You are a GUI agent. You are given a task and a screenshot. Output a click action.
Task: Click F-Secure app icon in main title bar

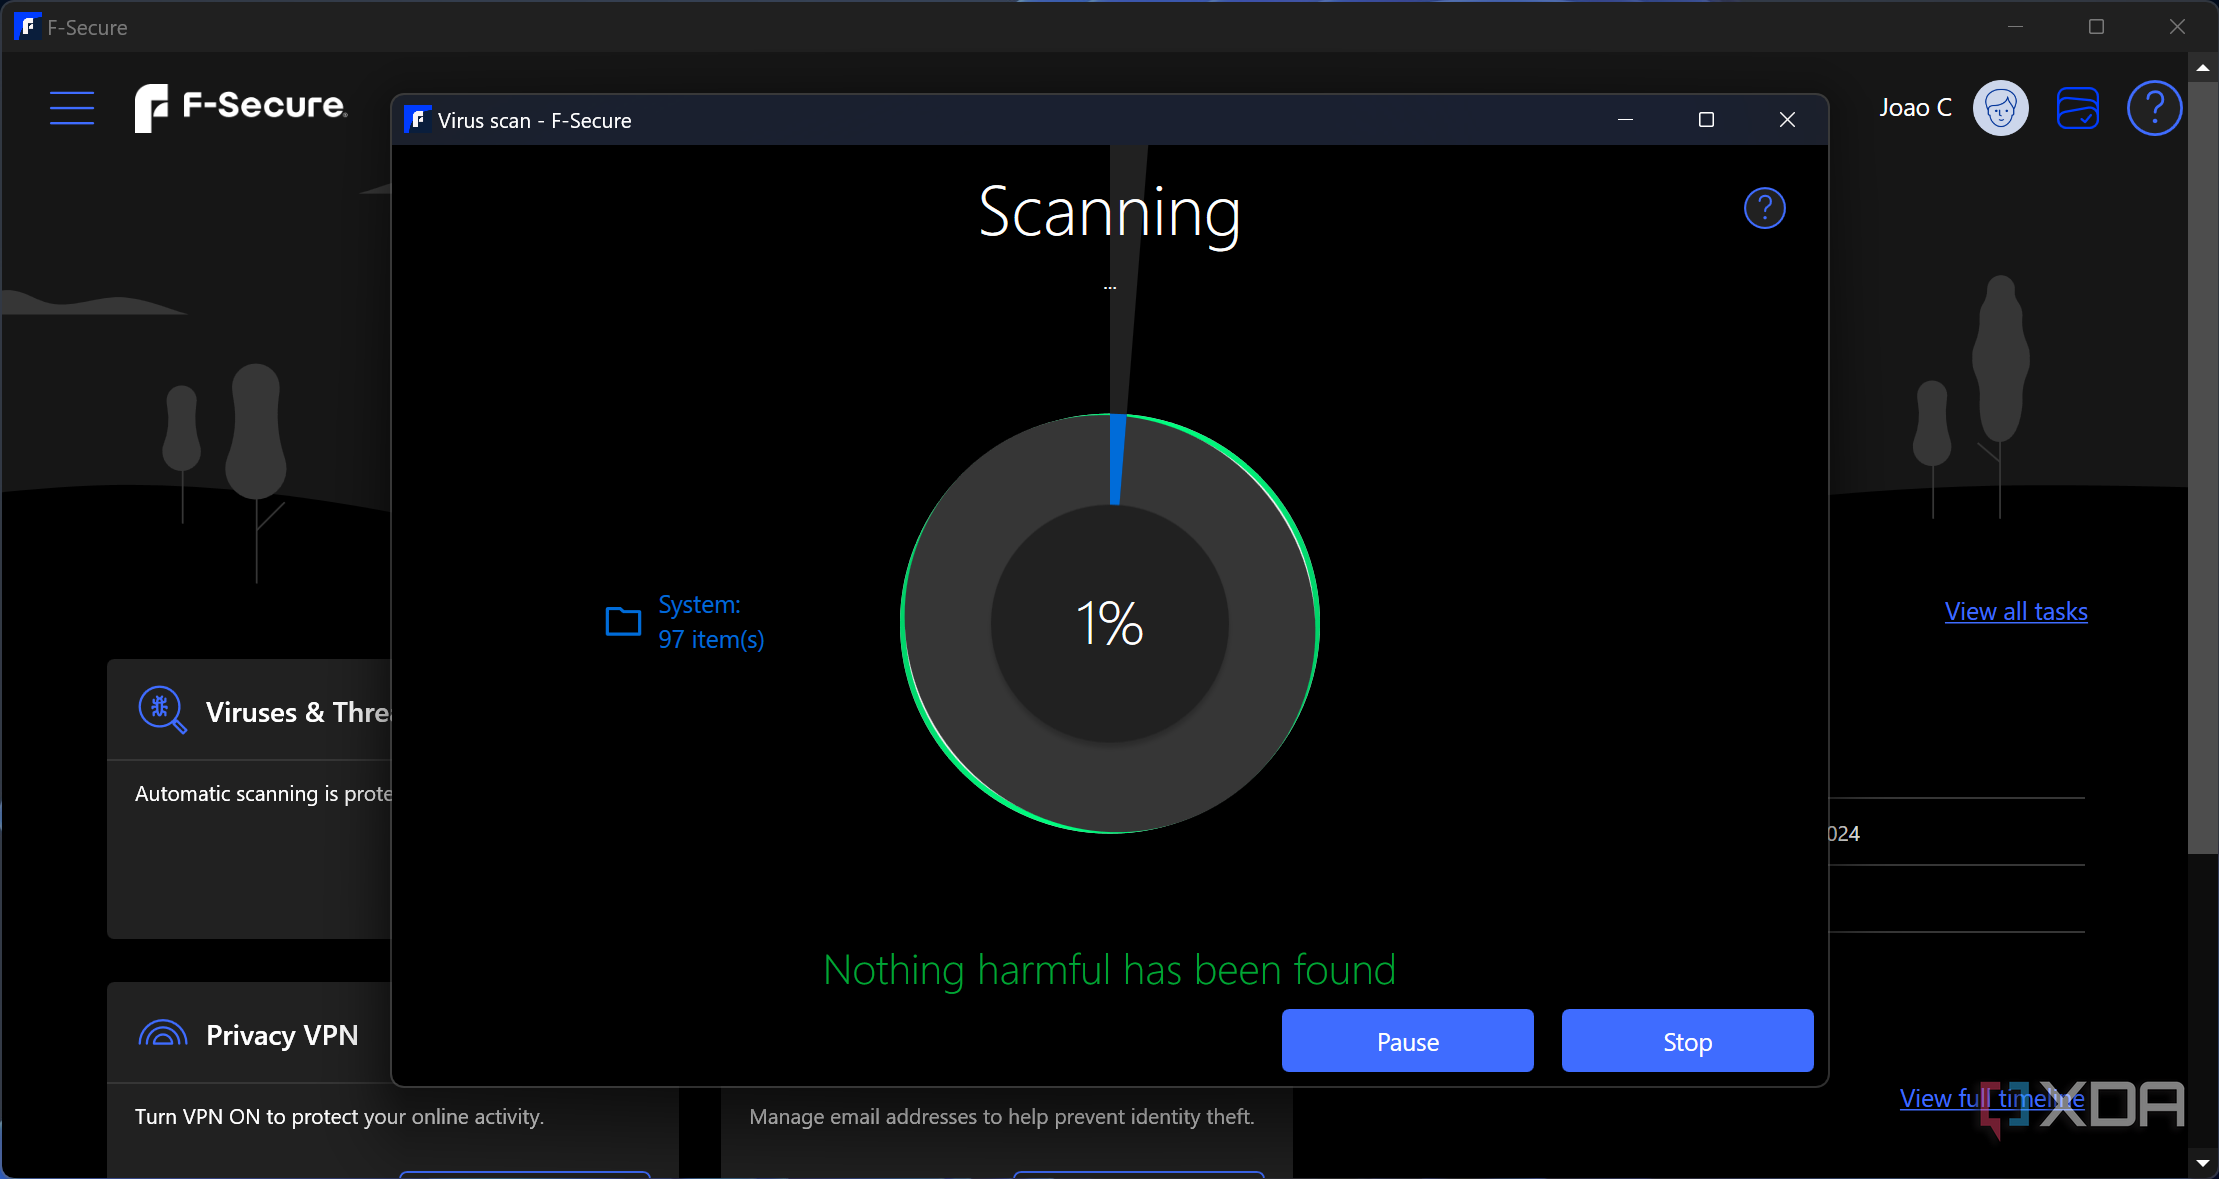click(27, 27)
